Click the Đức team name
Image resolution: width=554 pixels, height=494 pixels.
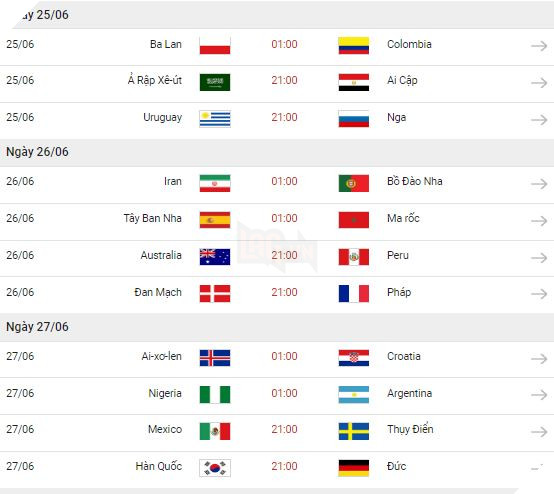coord(396,466)
